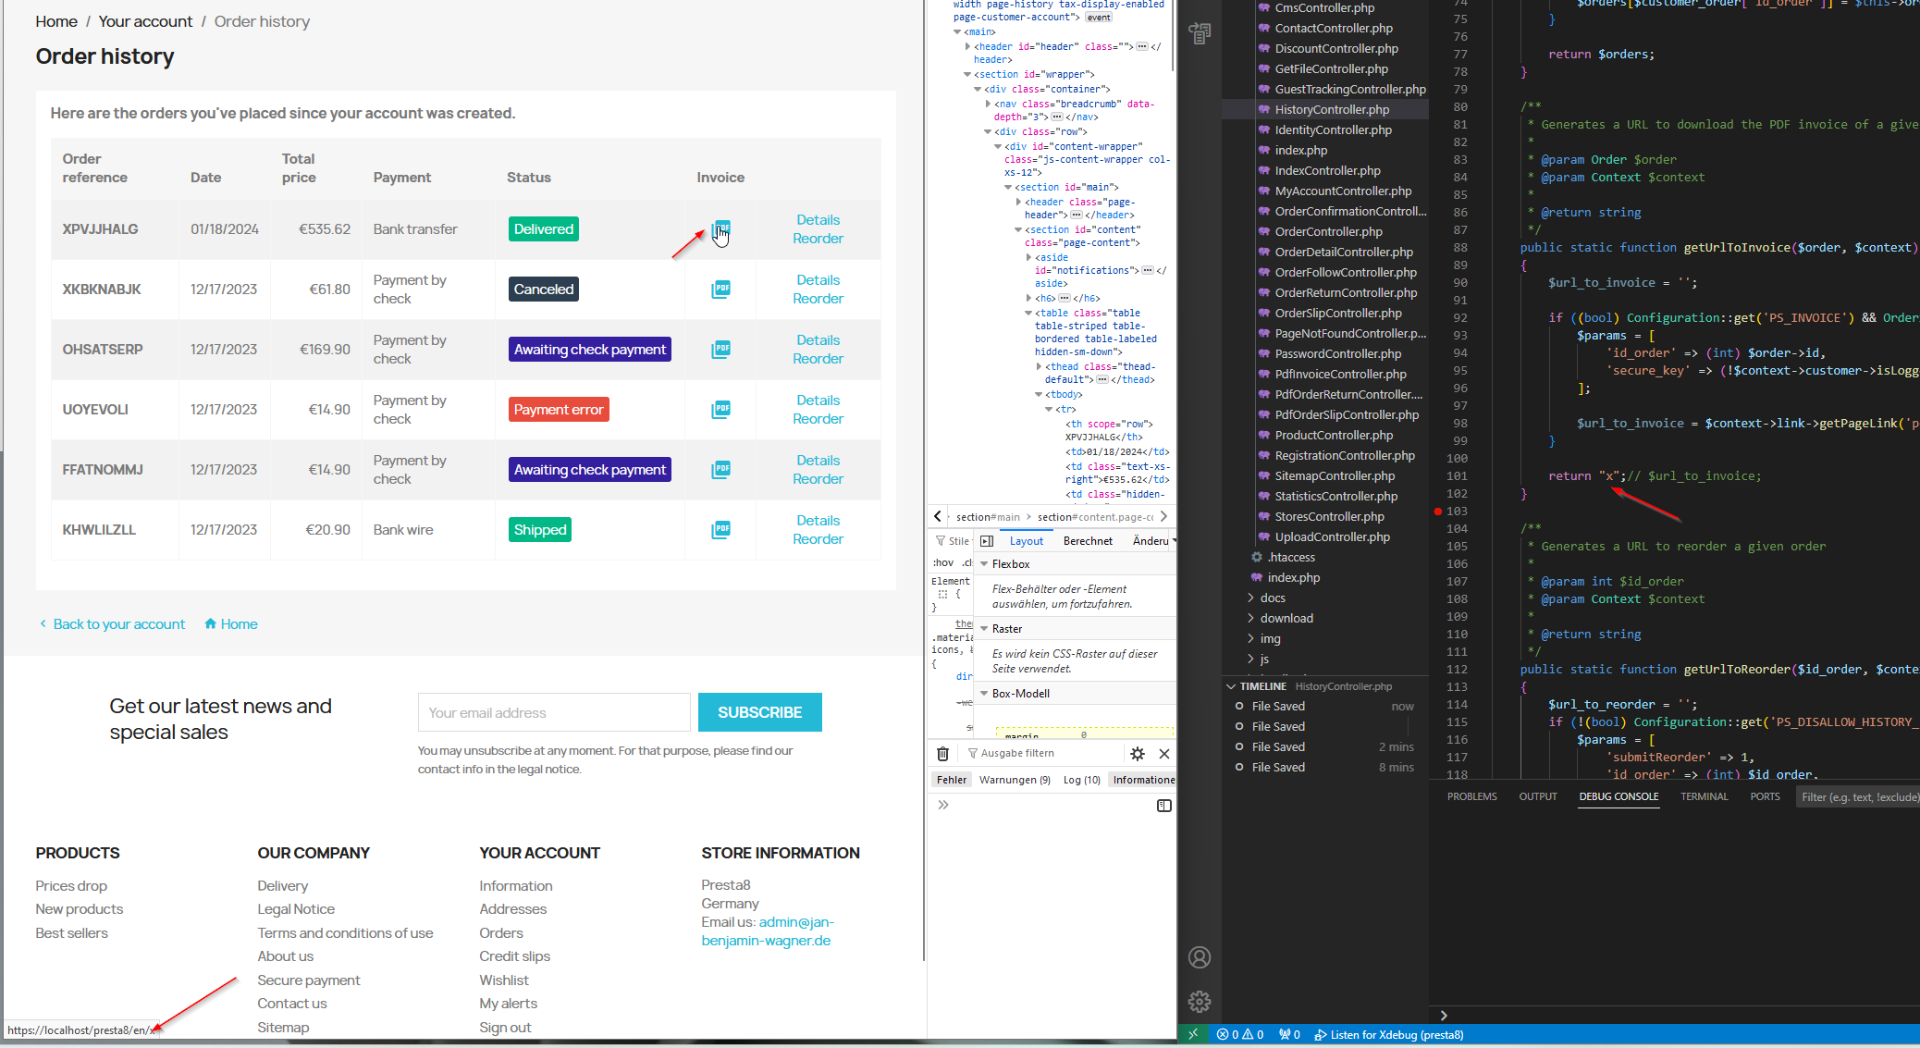
Task: Switch to Layout tab in devtools
Action: (1026, 541)
